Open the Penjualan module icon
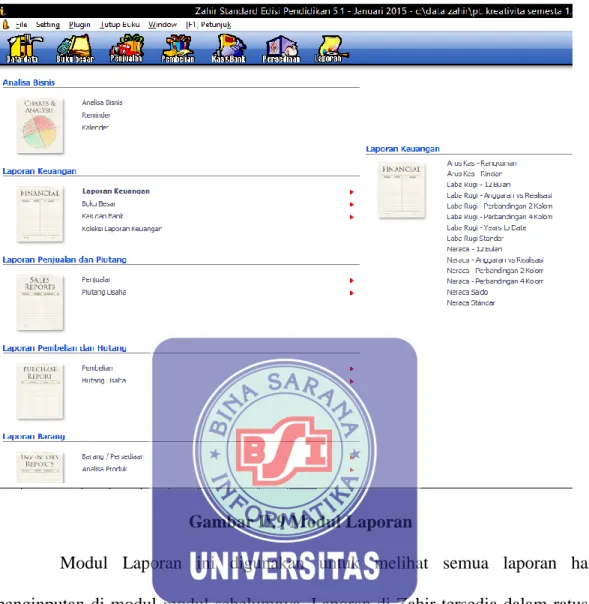The image size is (589, 604). pos(126,49)
